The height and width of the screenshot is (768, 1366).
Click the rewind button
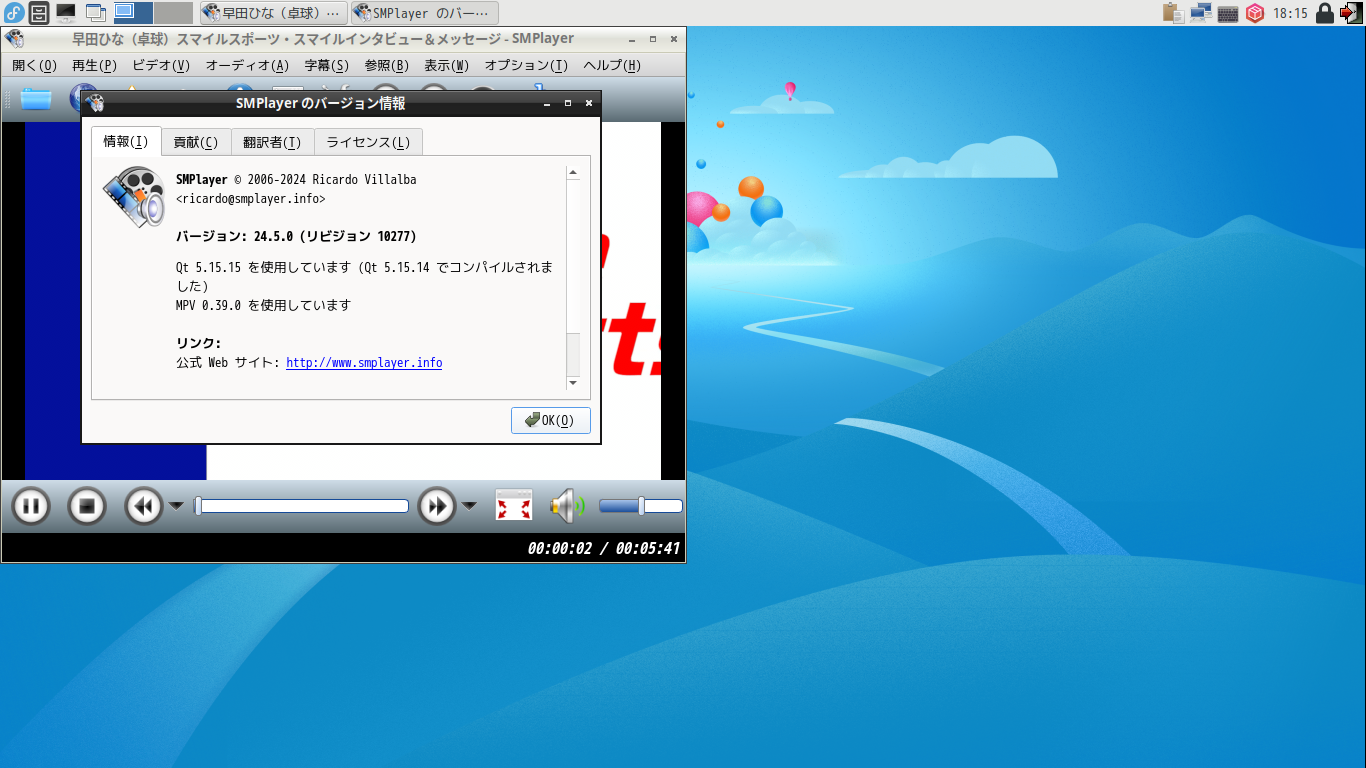tap(143, 506)
